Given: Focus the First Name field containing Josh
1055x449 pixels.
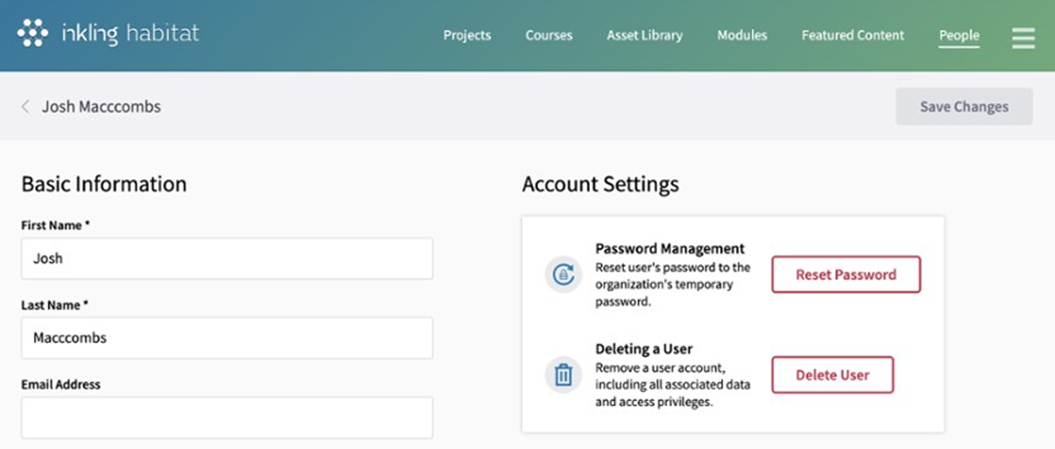Looking at the screenshot, I should pos(227,258).
